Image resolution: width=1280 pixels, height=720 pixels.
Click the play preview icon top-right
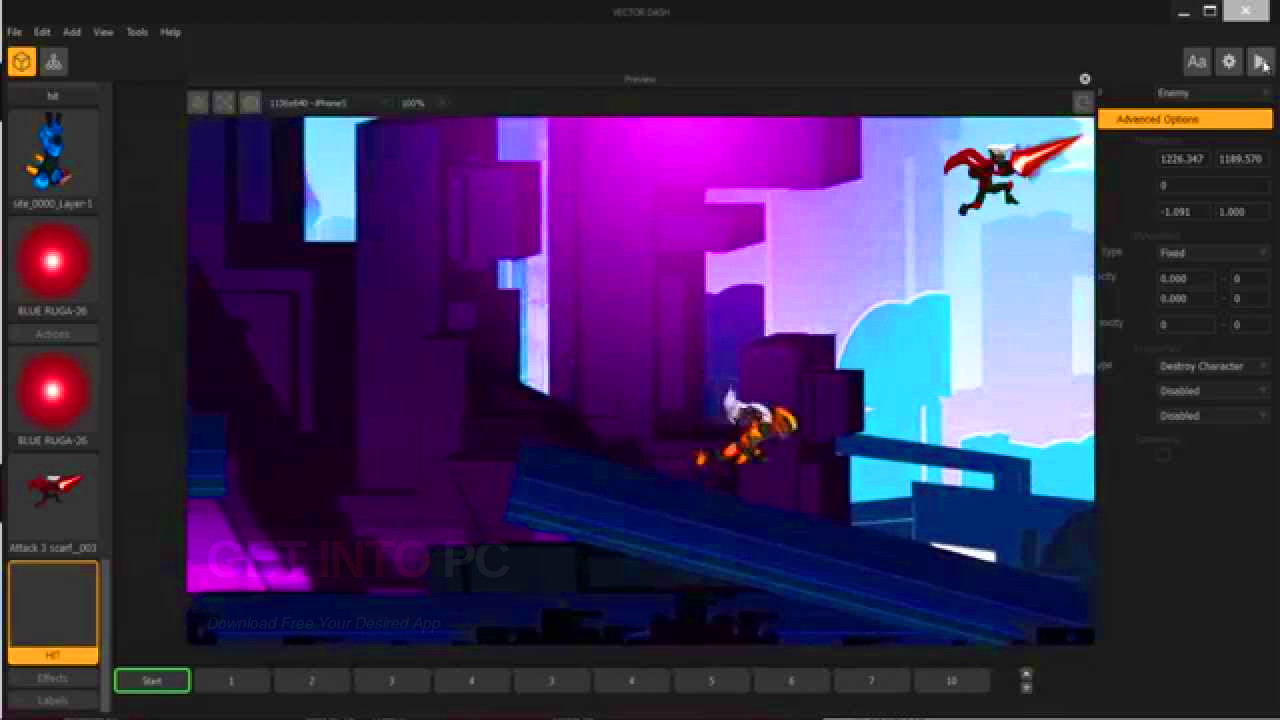1260,62
